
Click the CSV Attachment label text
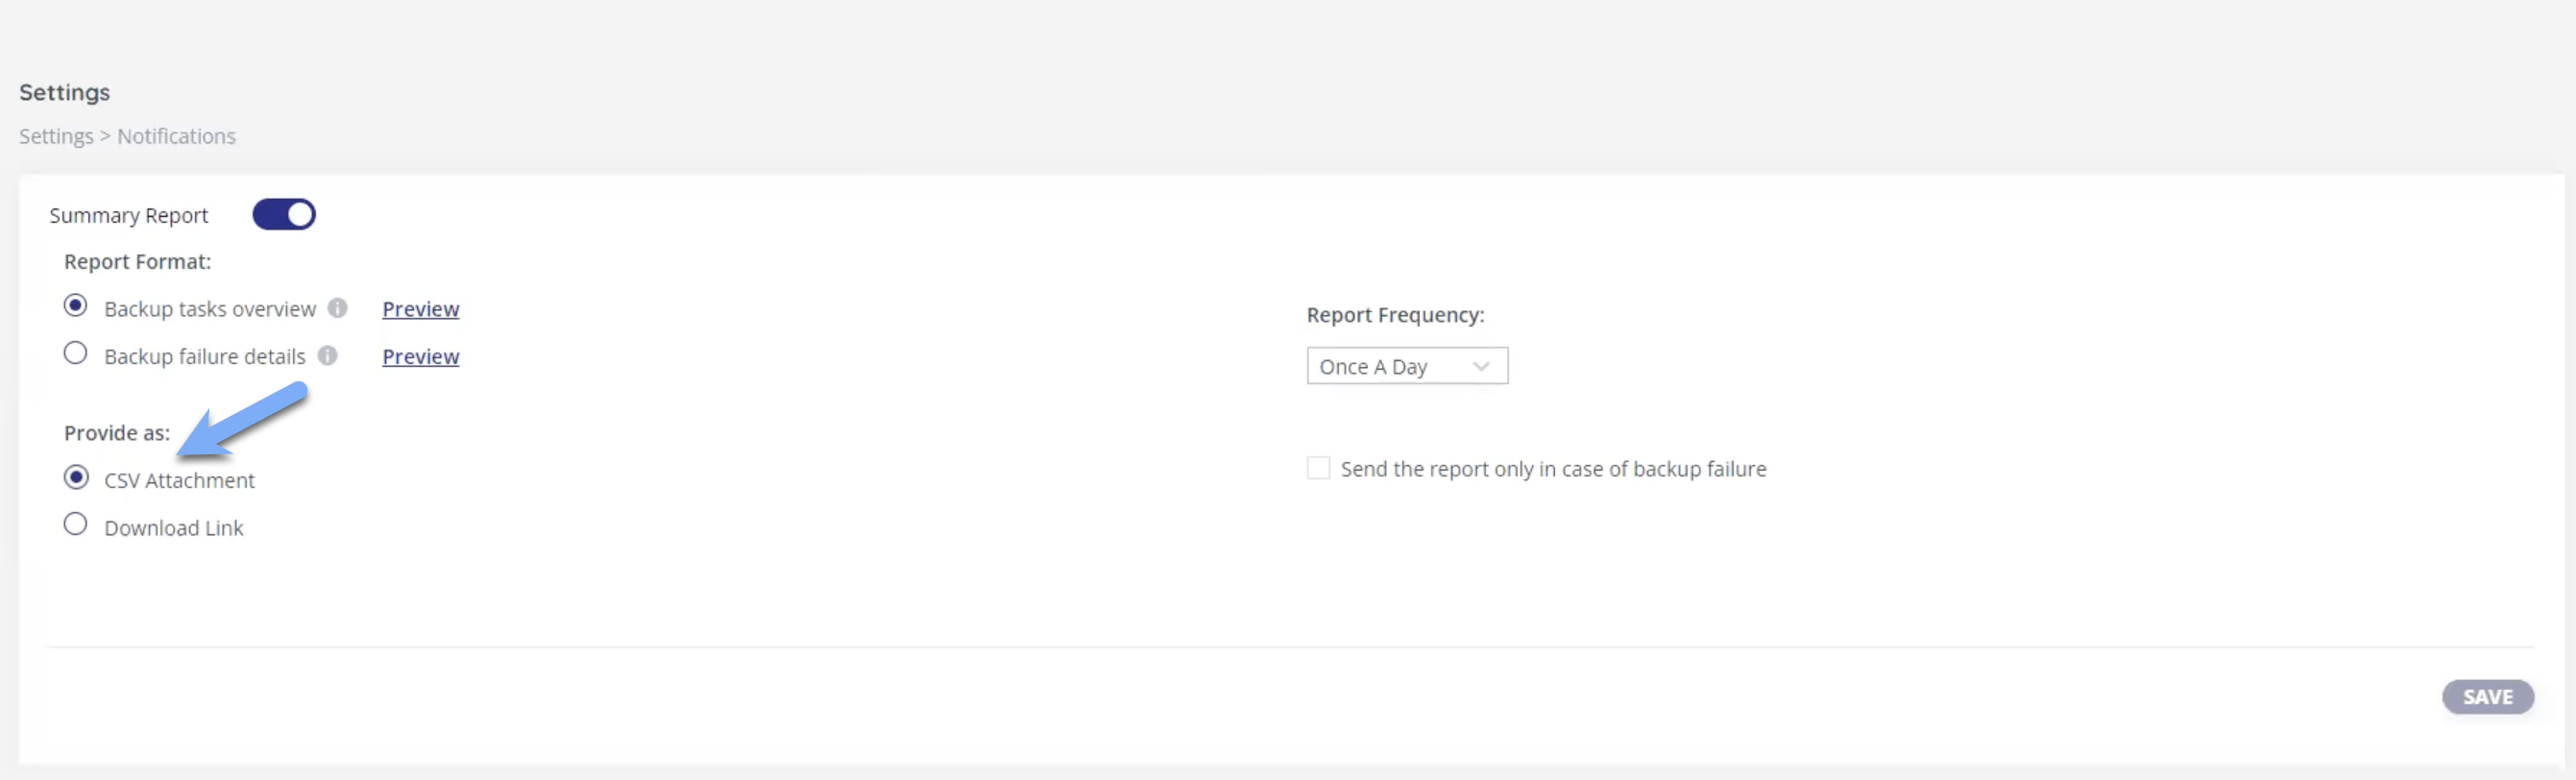pos(179,480)
